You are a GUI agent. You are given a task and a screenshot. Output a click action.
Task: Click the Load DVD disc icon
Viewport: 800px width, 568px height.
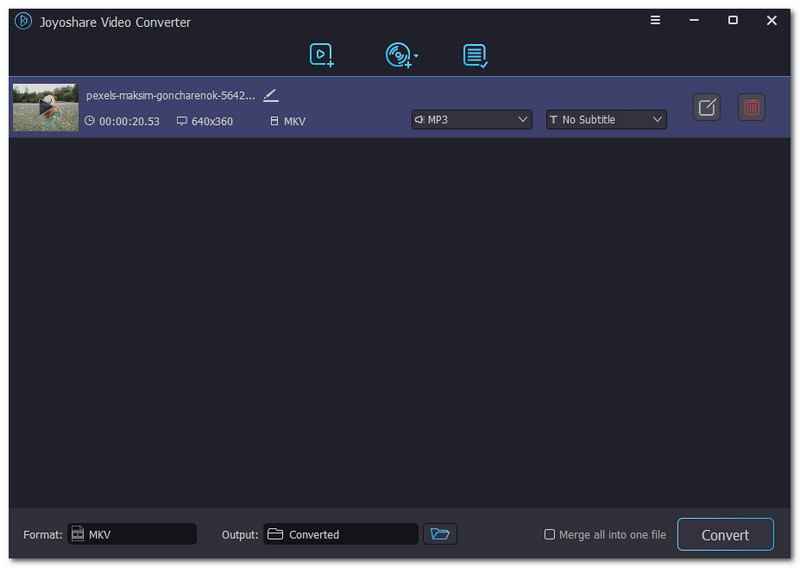tap(398, 55)
